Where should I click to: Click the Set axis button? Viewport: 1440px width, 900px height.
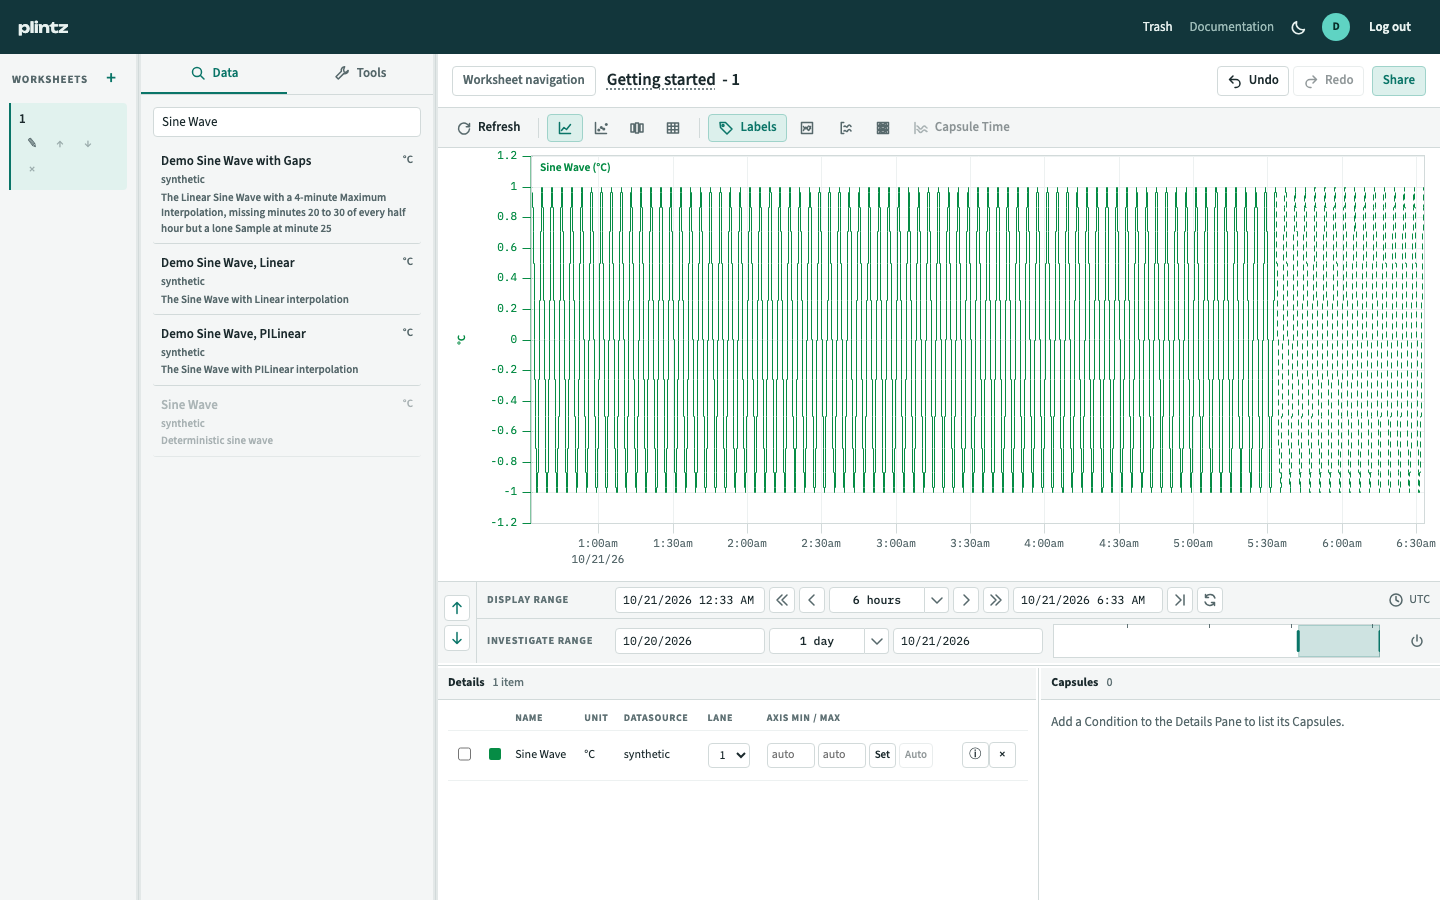(x=882, y=755)
